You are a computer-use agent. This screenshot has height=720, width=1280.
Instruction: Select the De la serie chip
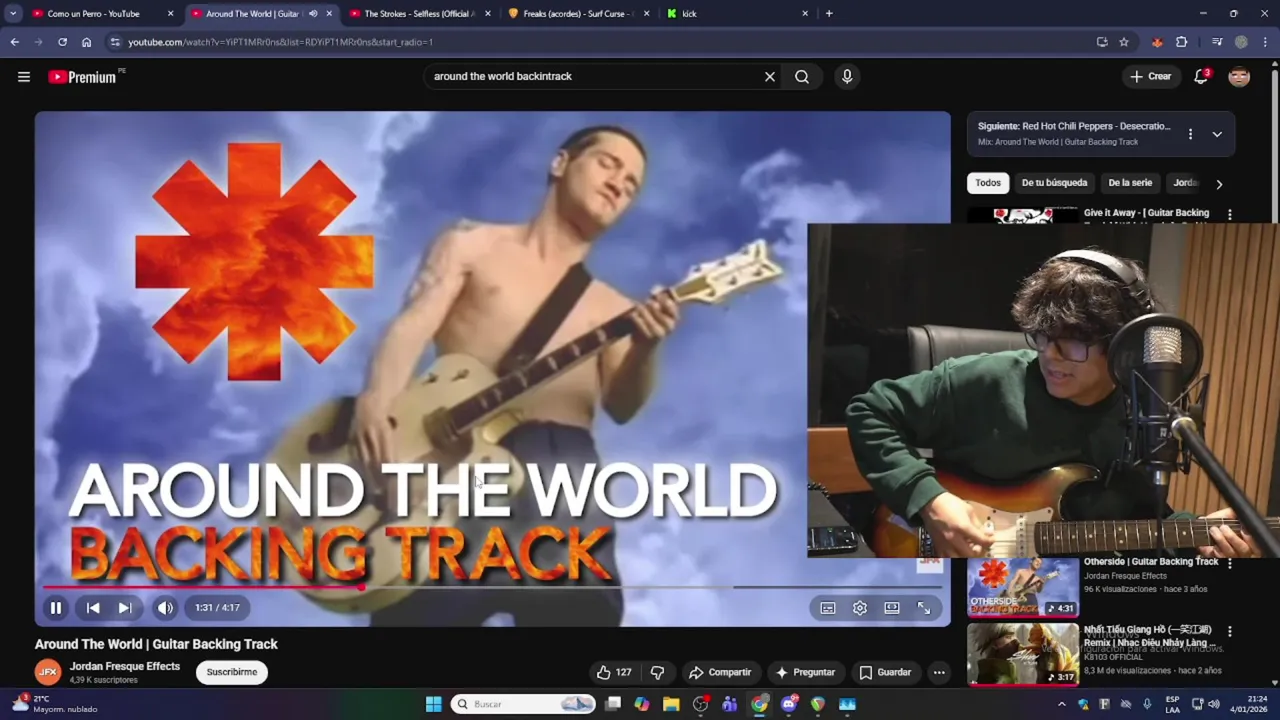point(1130,183)
